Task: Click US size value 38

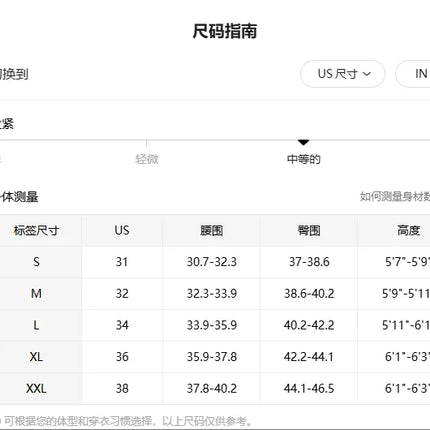Action: [122, 388]
